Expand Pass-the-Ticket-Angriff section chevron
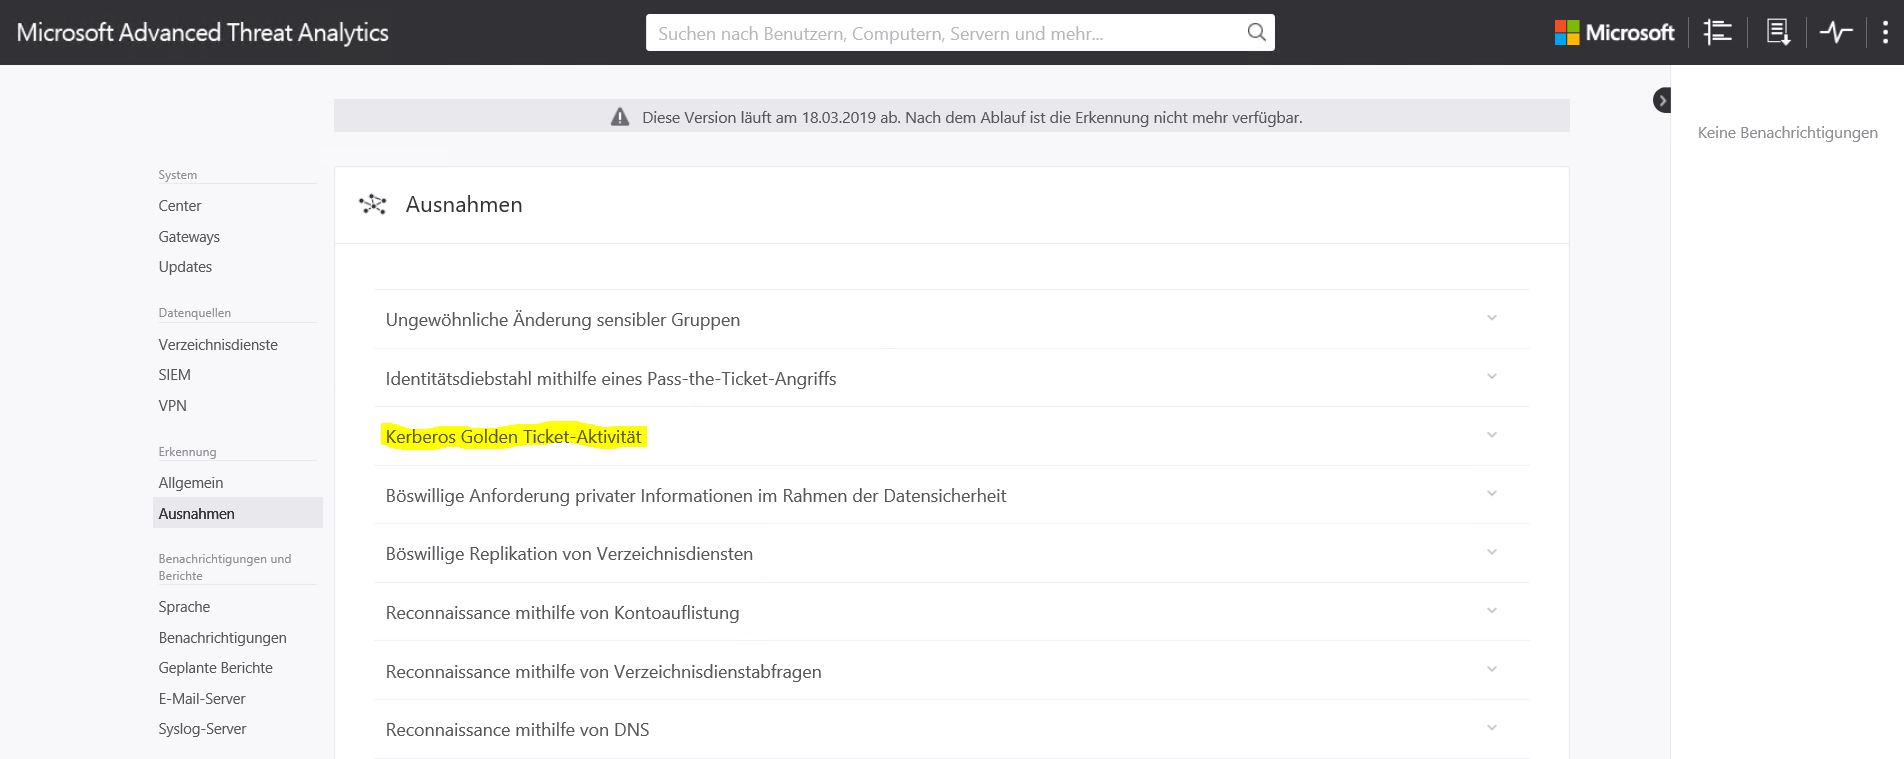 point(1491,377)
